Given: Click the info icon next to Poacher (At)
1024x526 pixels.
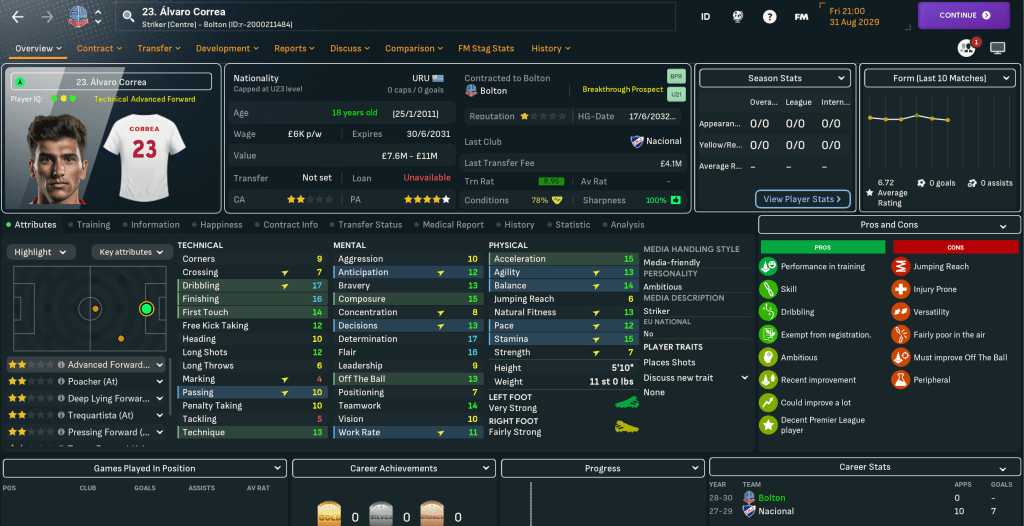Looking at the screenshot, I should click(x=61, y=381).
